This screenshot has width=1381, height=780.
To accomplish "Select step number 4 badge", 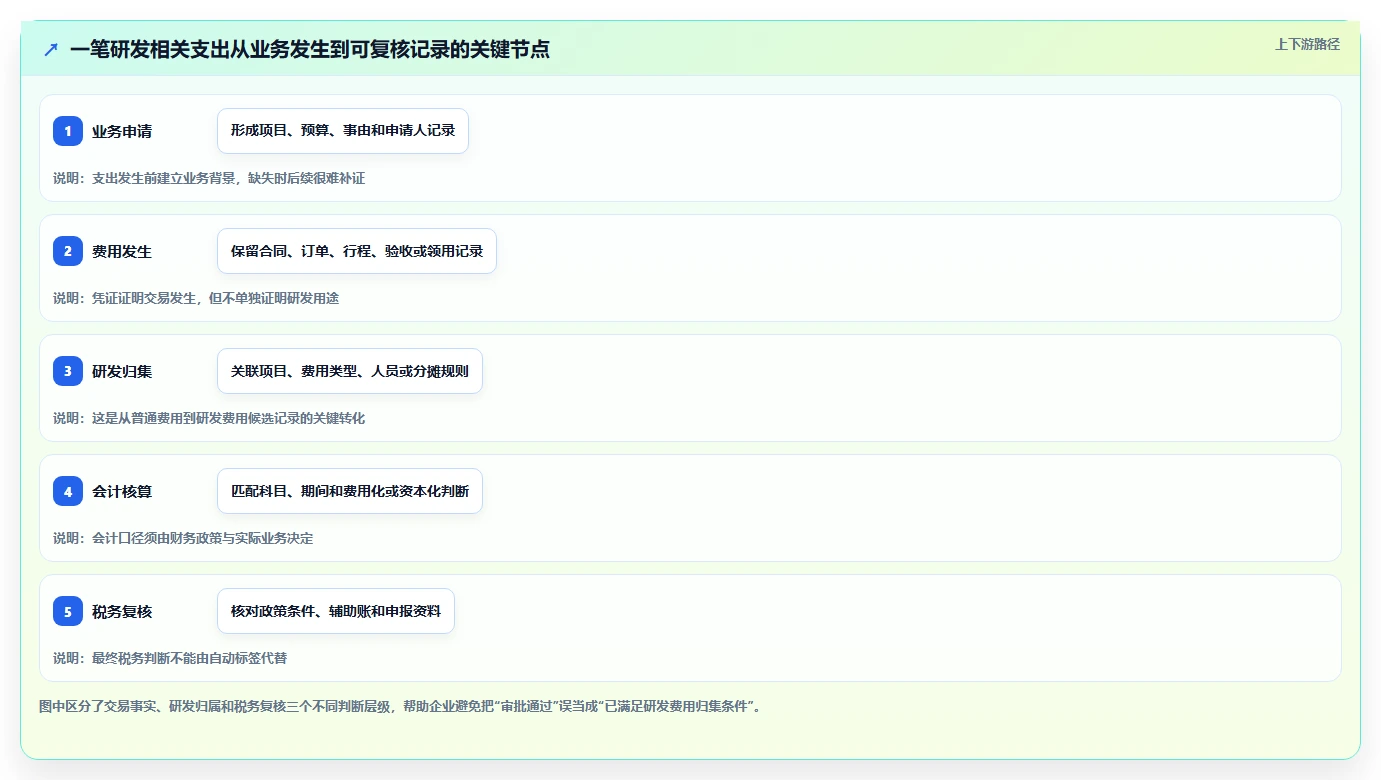I will click(x=68, y=491).
